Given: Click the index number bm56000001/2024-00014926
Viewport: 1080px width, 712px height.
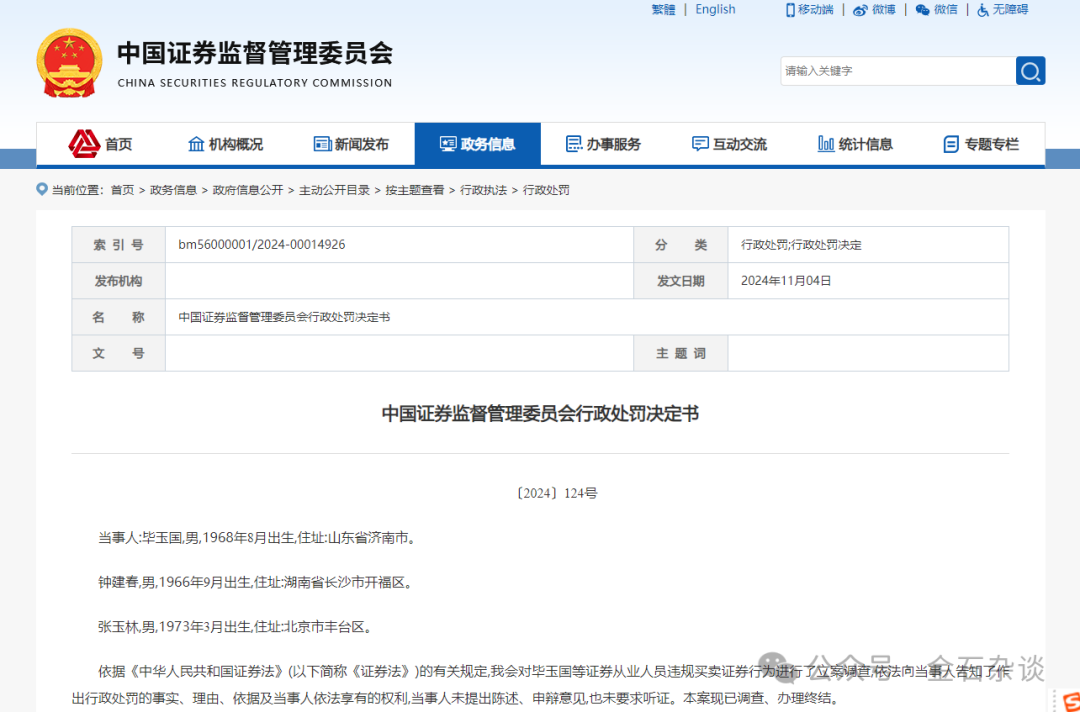Looking at the screenshot, I should tap(262, 244).
